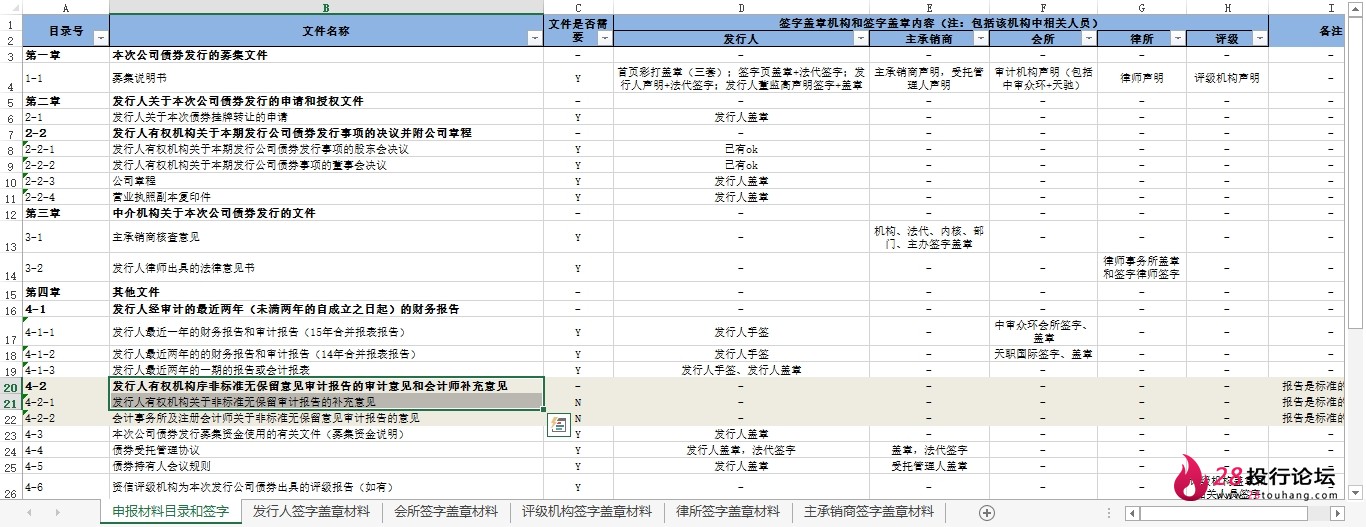Screen dimensions: 1366x527
Task: Select the cell 评级机构声明
Action: tap(1226, 77)
